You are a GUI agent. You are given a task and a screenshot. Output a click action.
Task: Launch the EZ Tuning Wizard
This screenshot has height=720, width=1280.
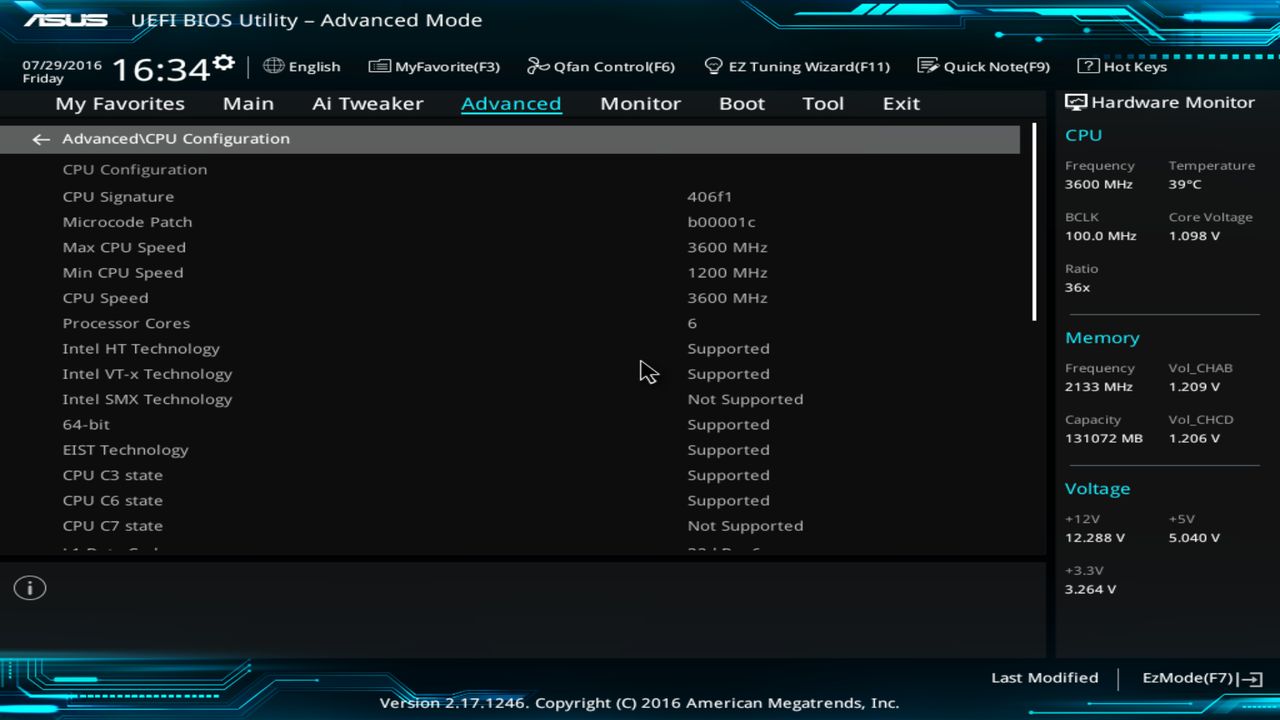coord(797,66)
